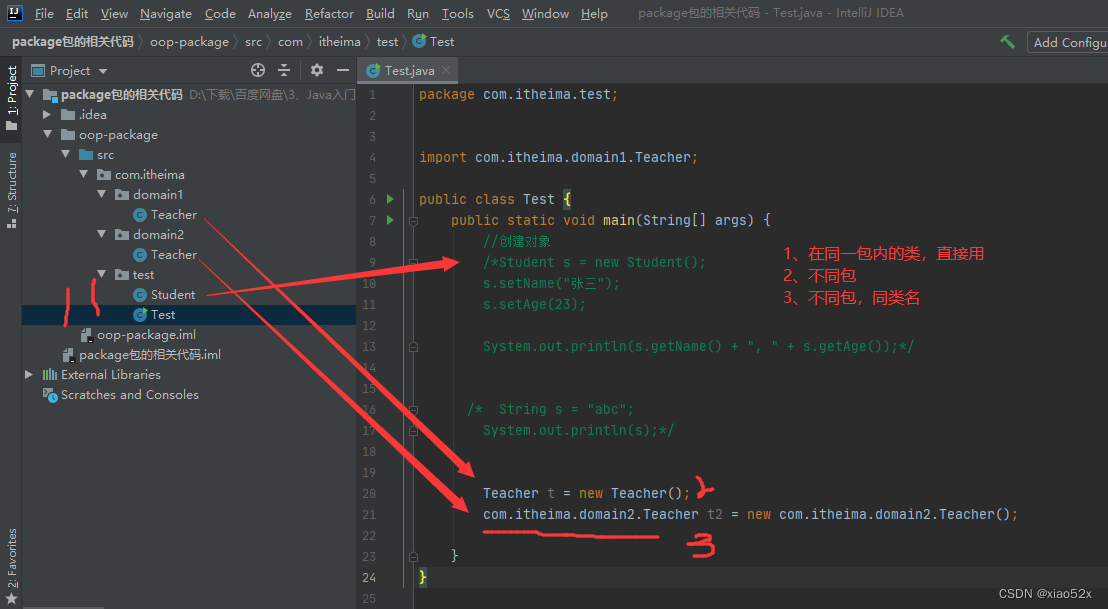Open the VCS menu
Screen dimensions: 1108x609
tap(498, 13)
